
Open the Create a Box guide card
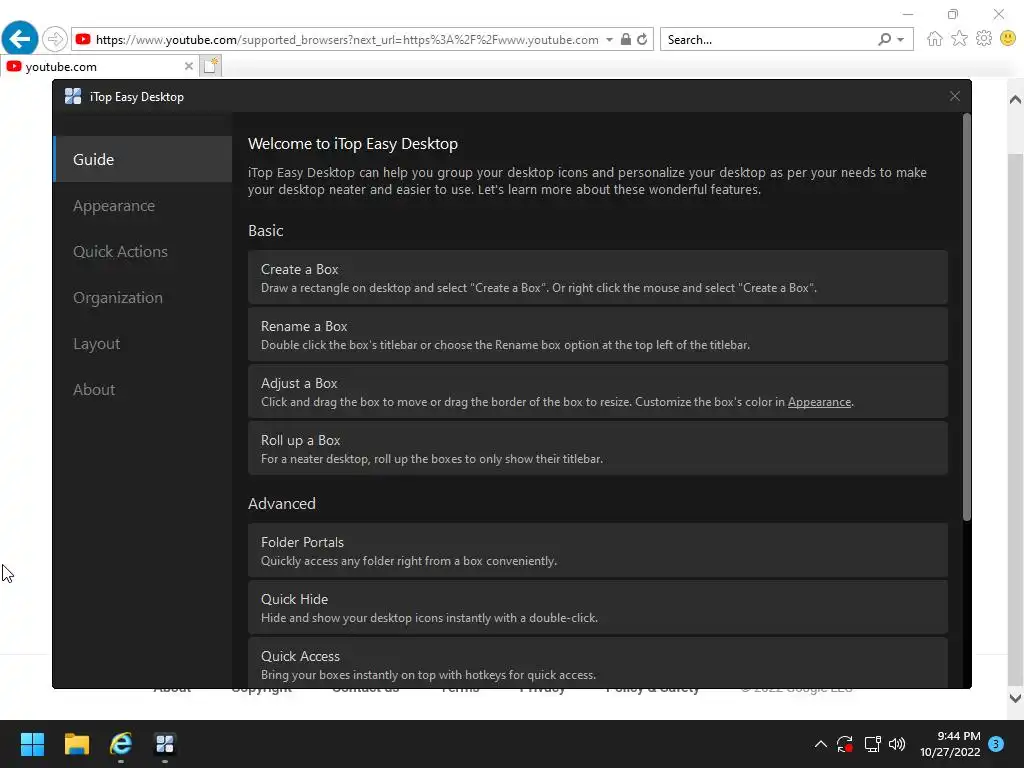click(597, 278)
